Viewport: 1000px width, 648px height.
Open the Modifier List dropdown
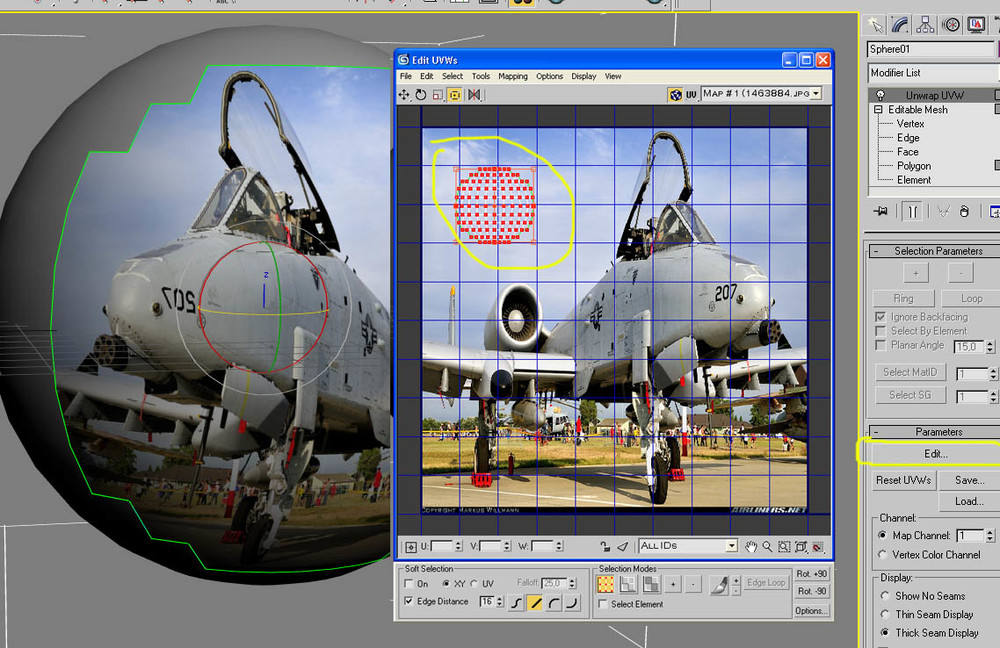point(933,73)
